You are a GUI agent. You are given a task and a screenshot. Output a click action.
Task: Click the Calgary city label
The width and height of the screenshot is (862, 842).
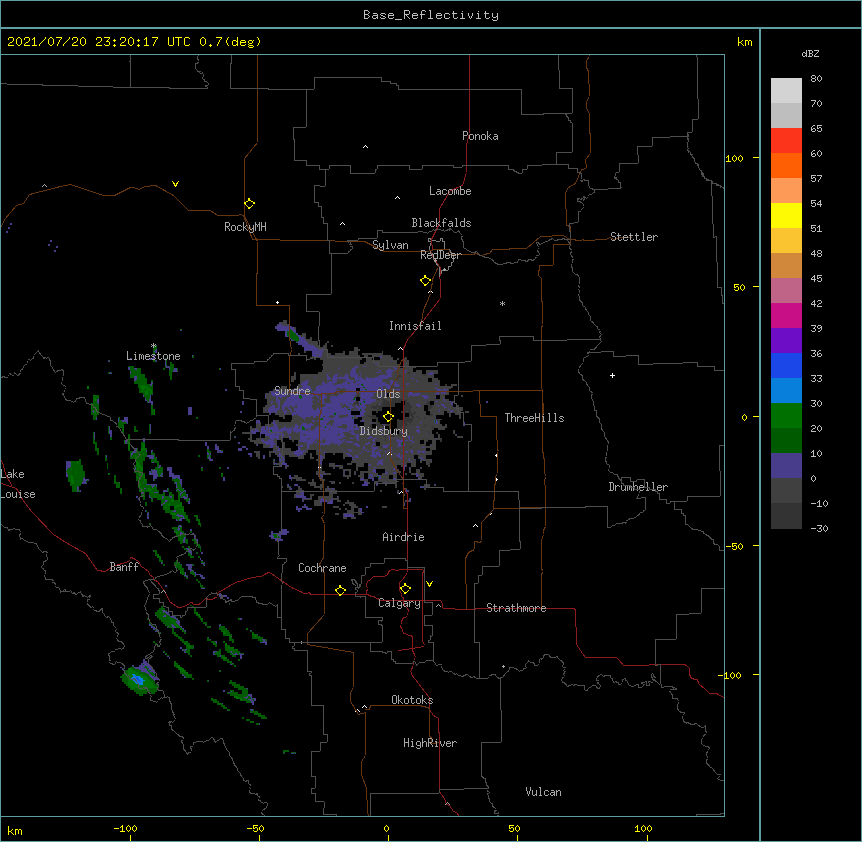point(399,603)
